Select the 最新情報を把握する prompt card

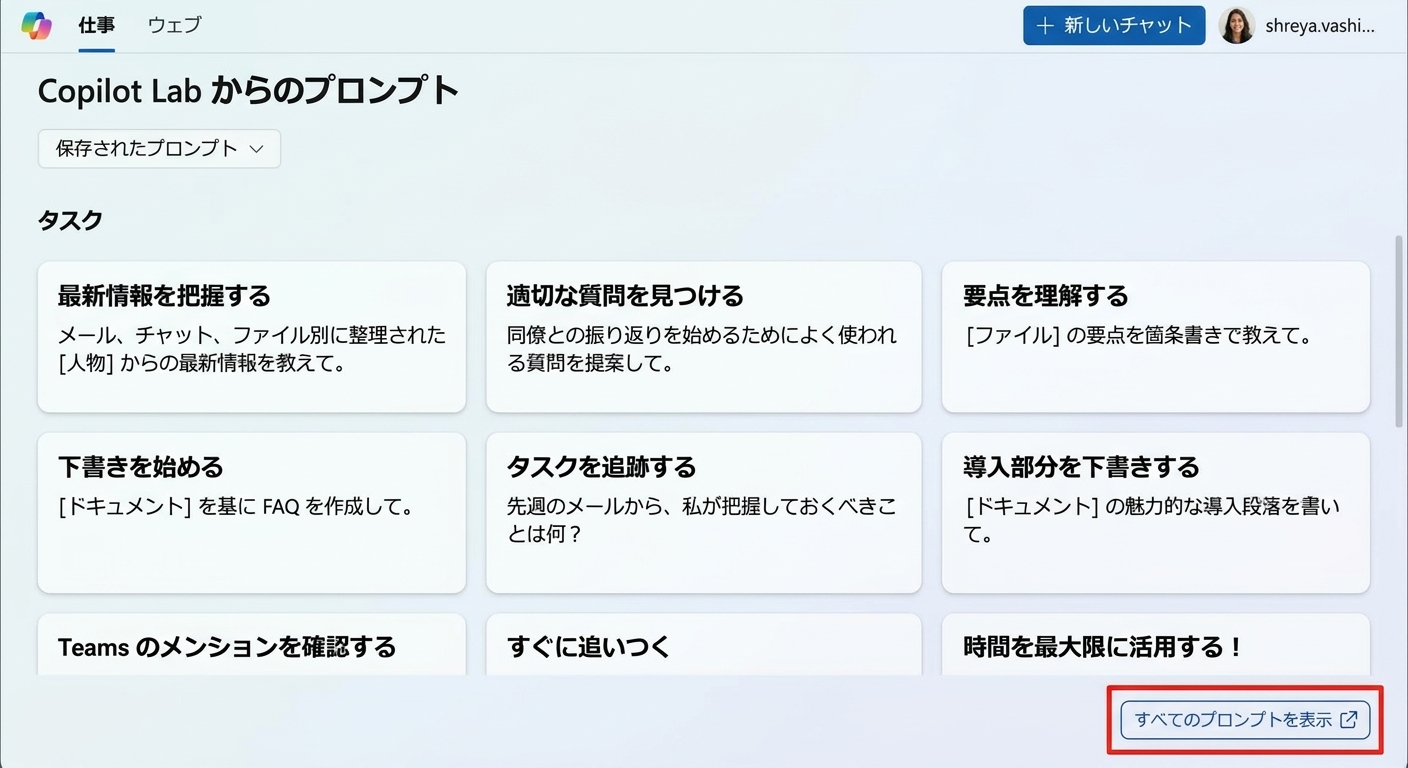pos(252,337)
